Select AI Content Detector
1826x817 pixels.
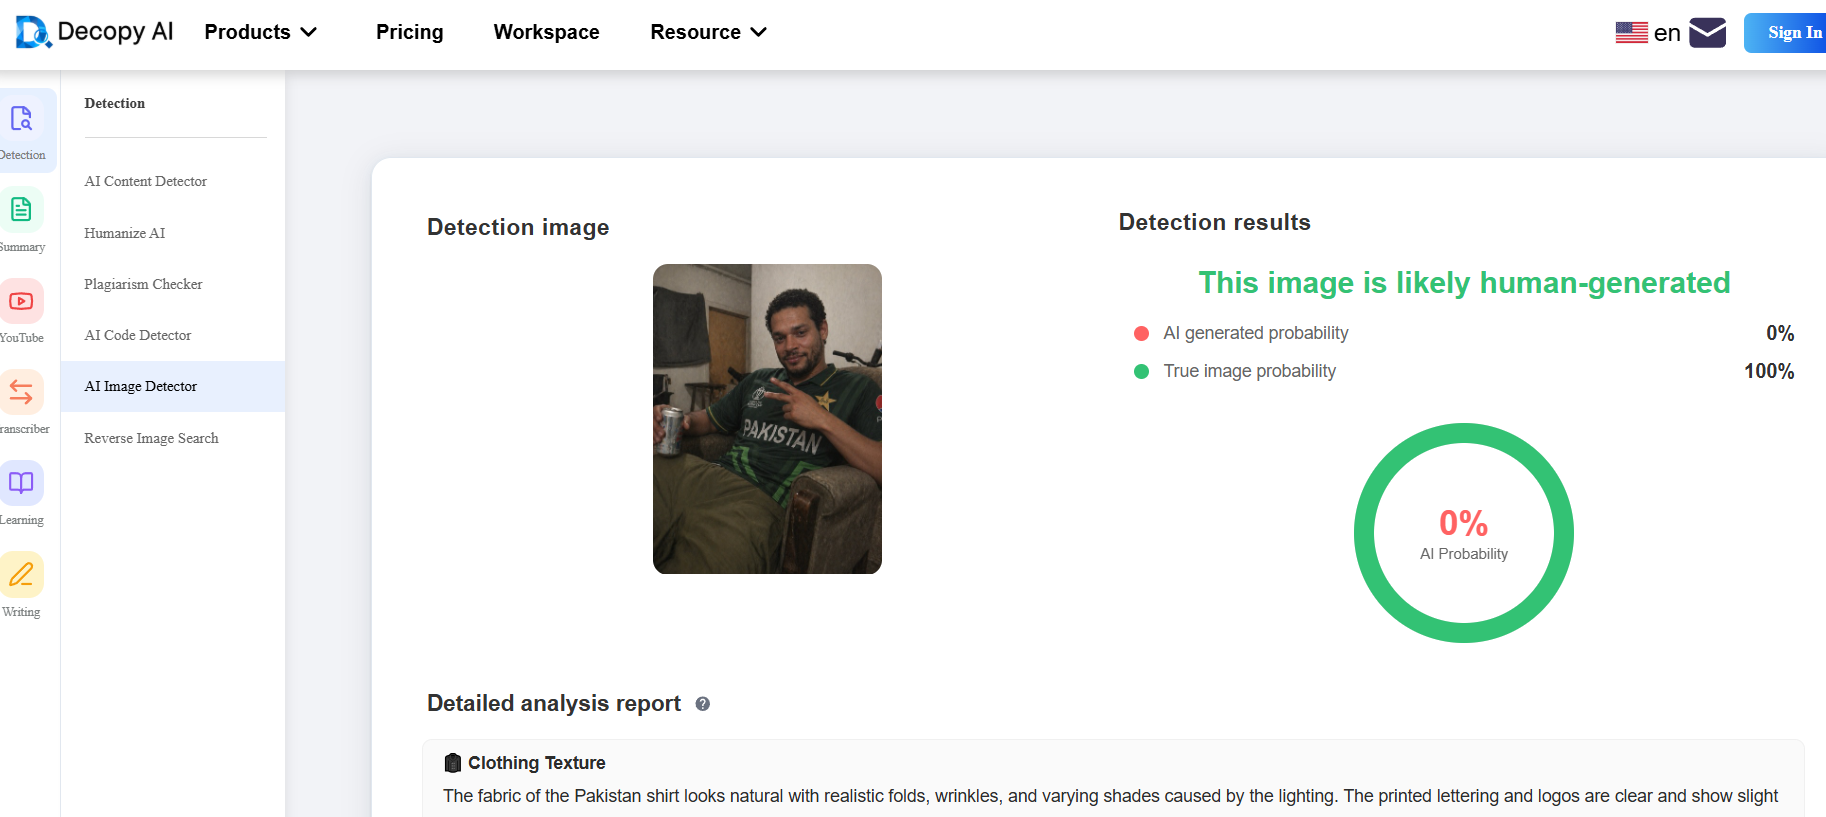(146, 181)
